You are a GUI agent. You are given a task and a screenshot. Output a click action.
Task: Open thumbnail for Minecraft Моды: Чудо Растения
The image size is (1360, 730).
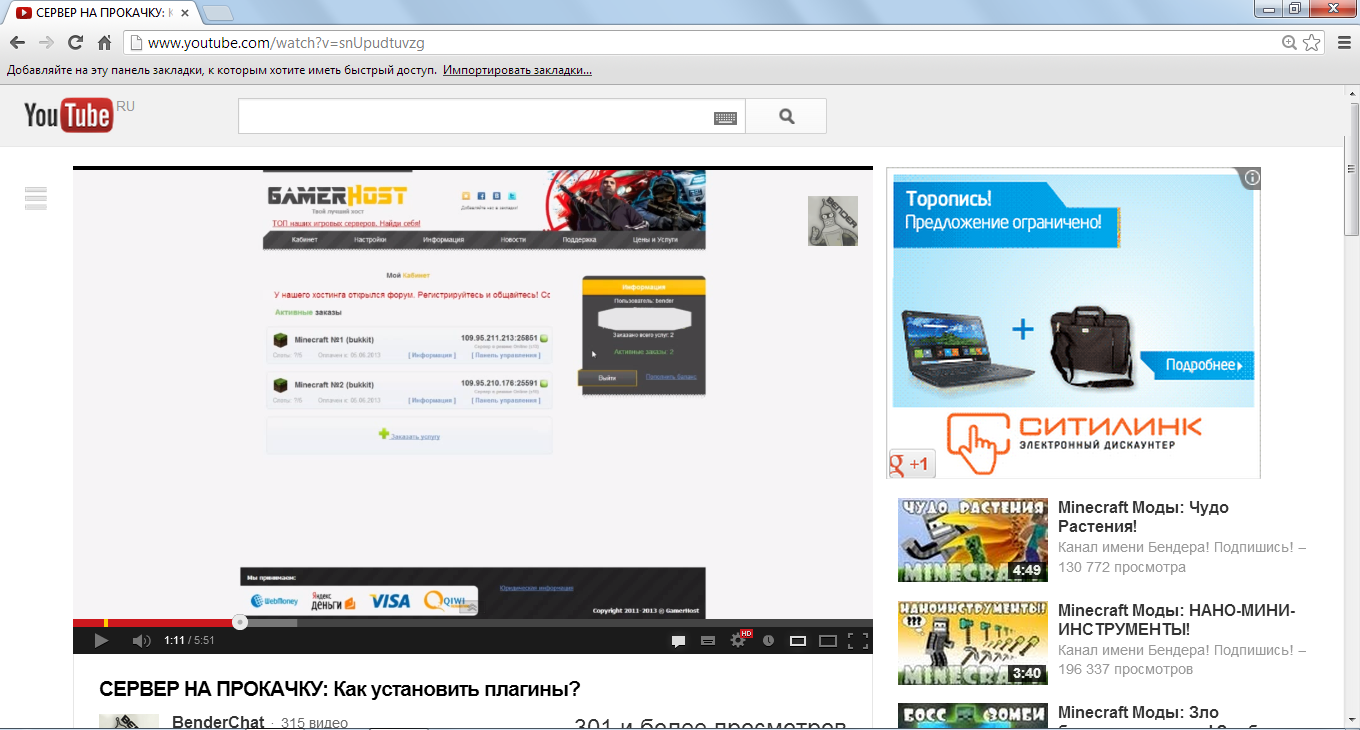coord(973,540)
